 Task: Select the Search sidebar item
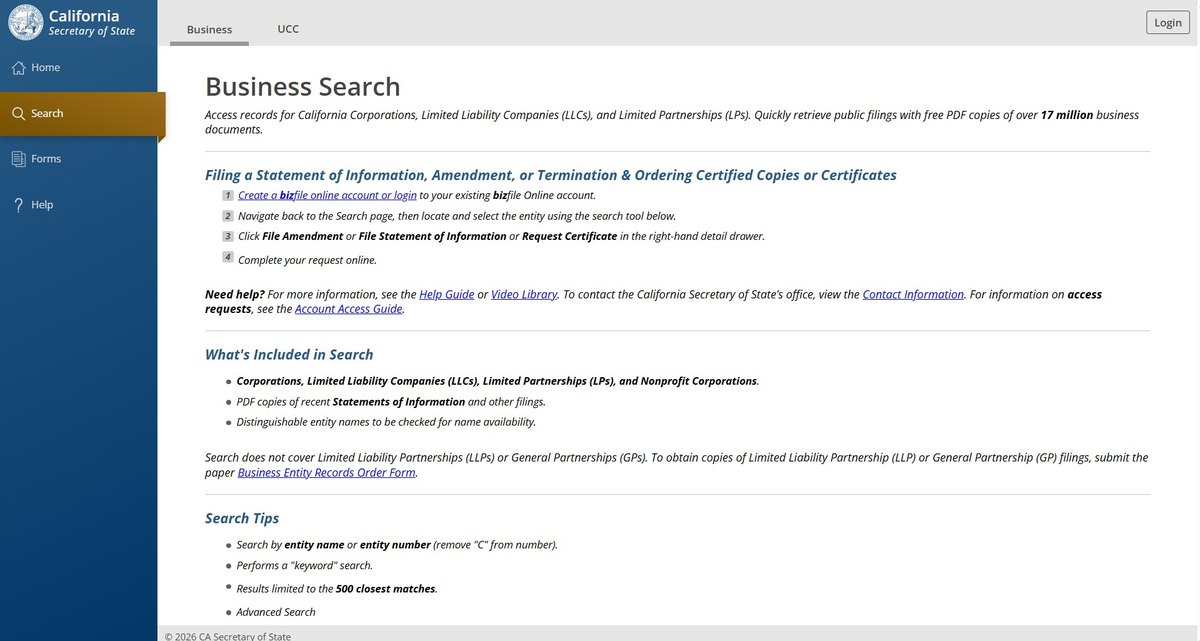(x=82, y=114)
